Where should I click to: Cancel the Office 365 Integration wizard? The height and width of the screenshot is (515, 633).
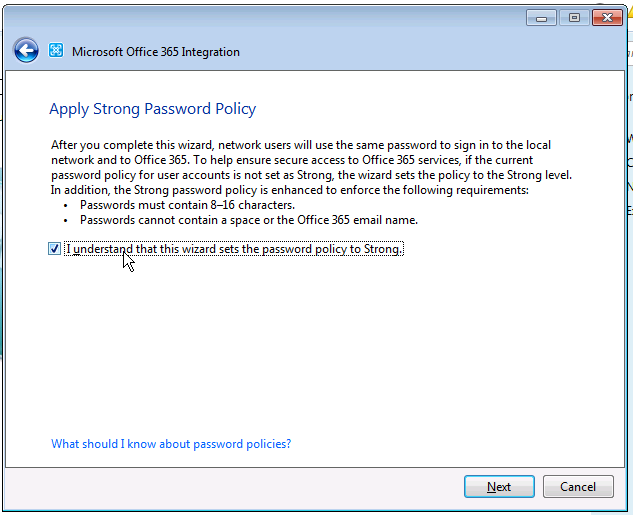(x=578, y=487)
